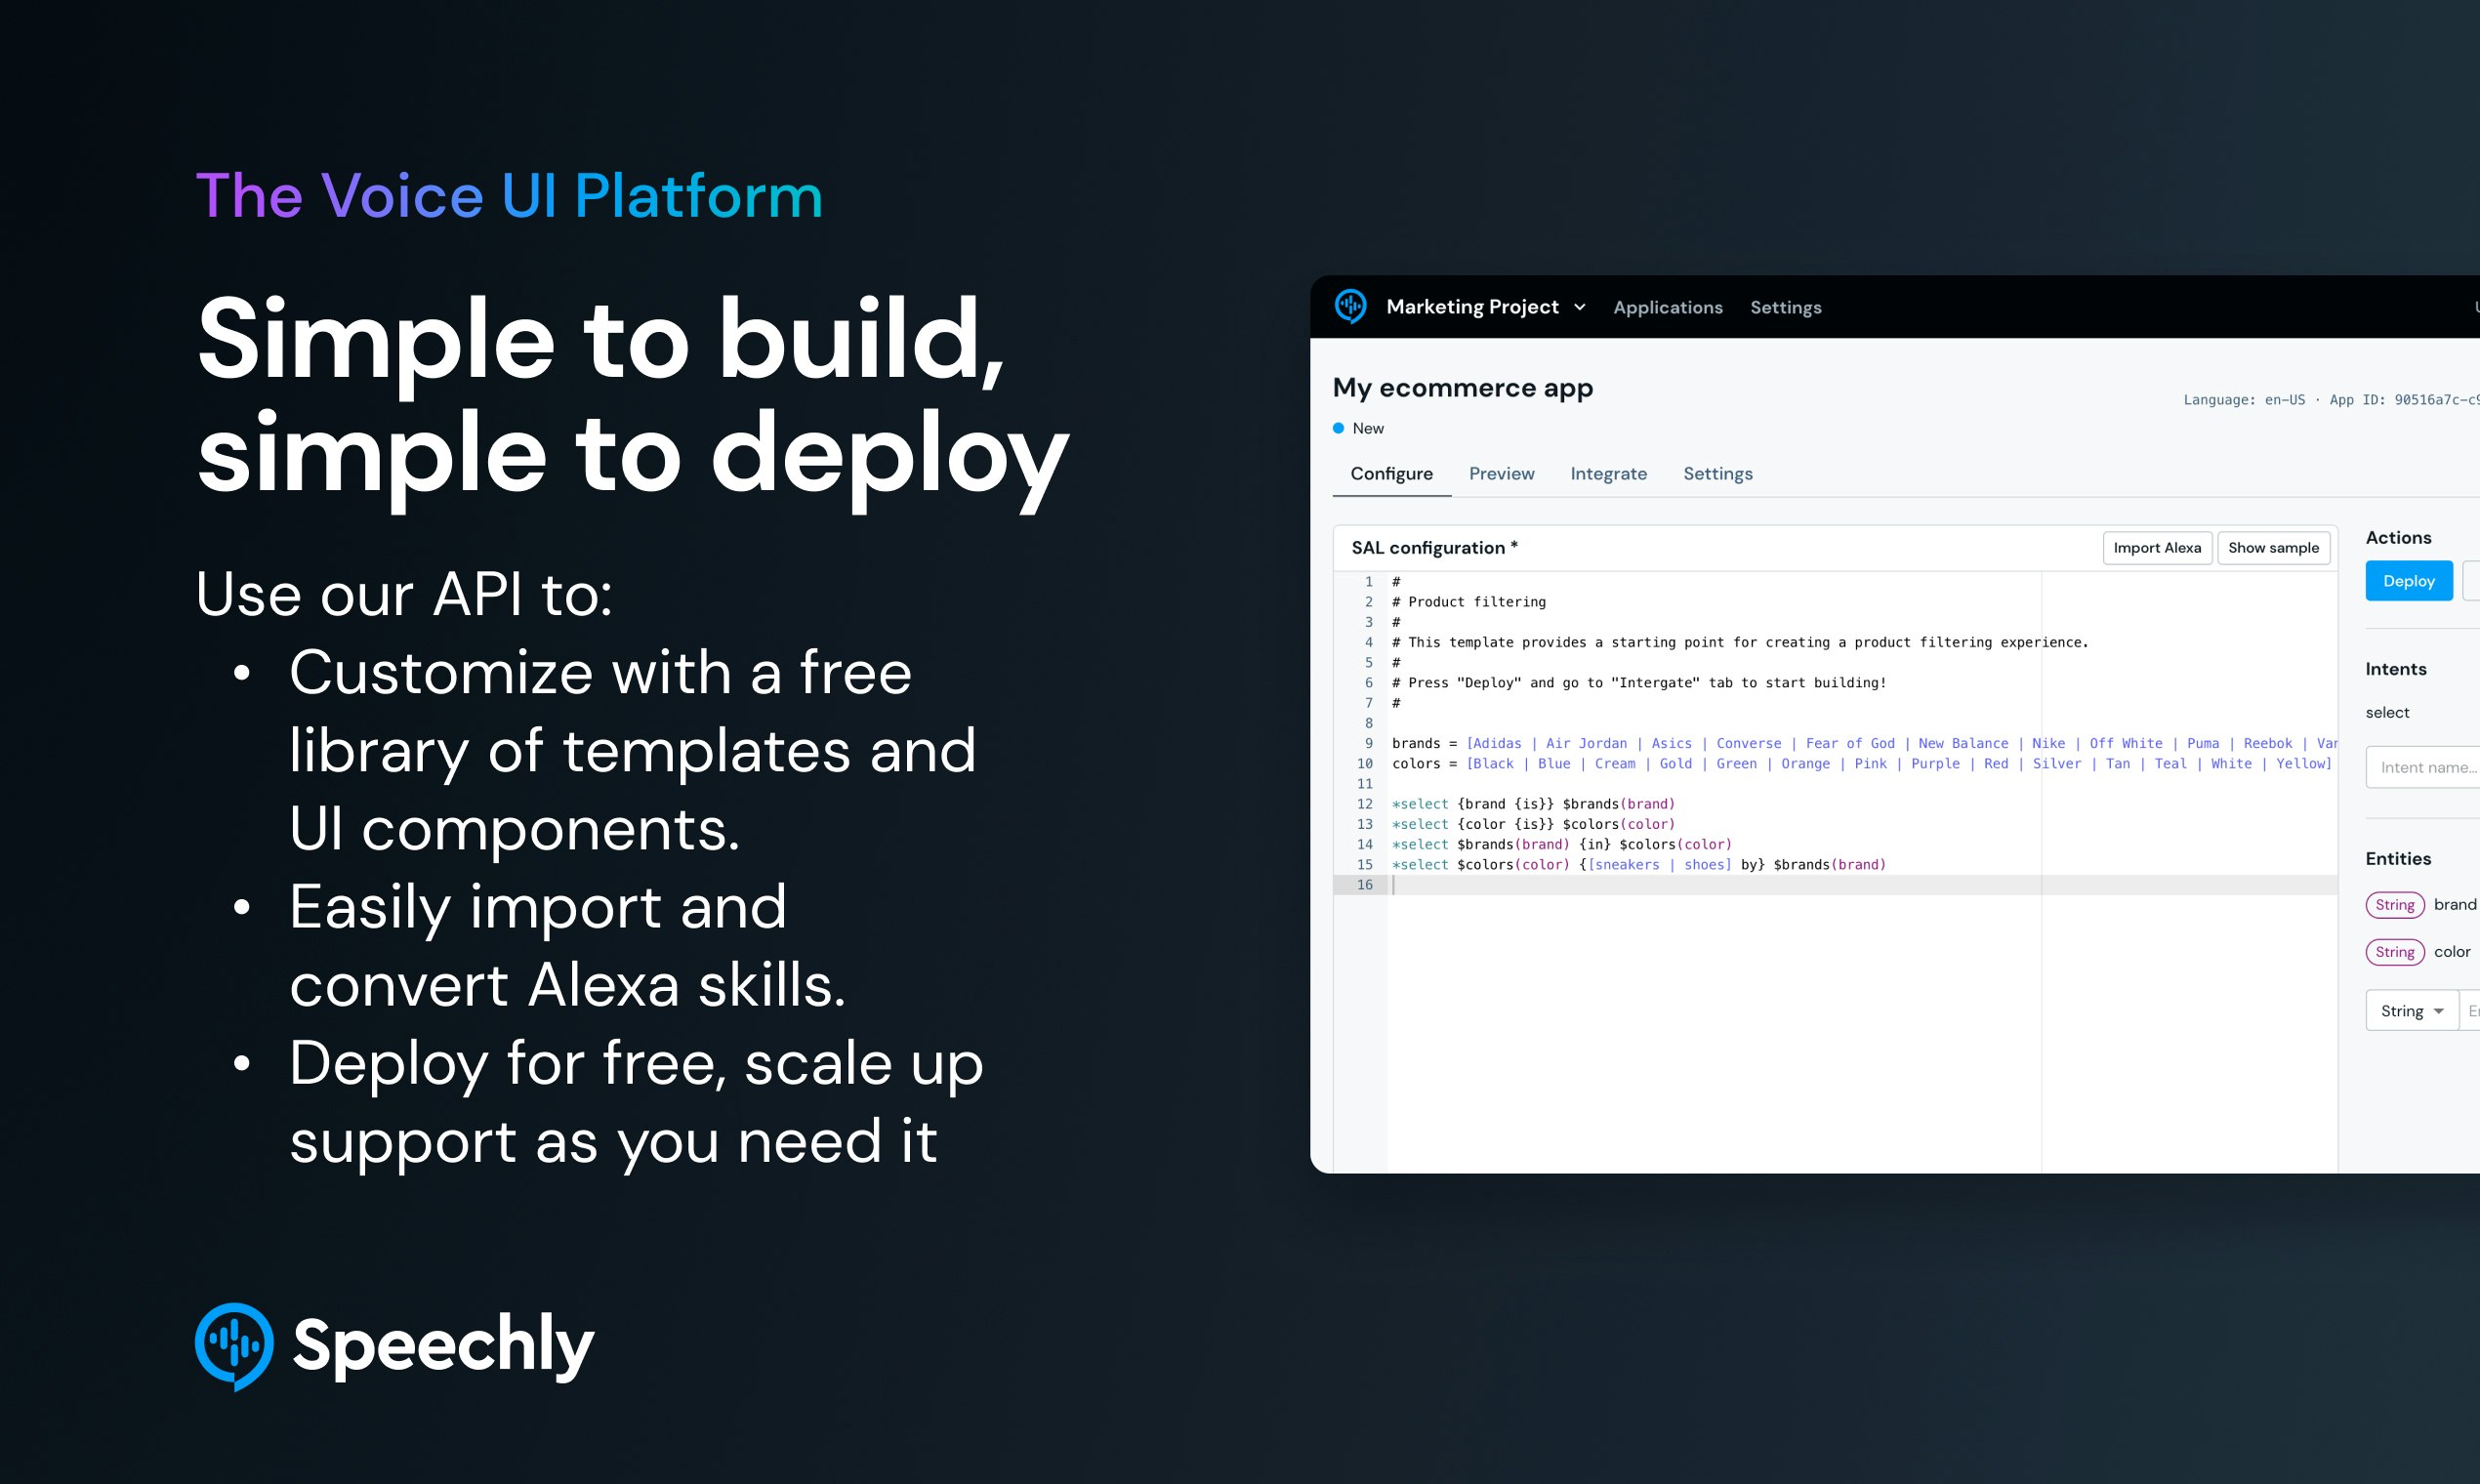Click the Show sample button
The height and width of the screenshot is (1484, 2480).
coord(2274,547)
